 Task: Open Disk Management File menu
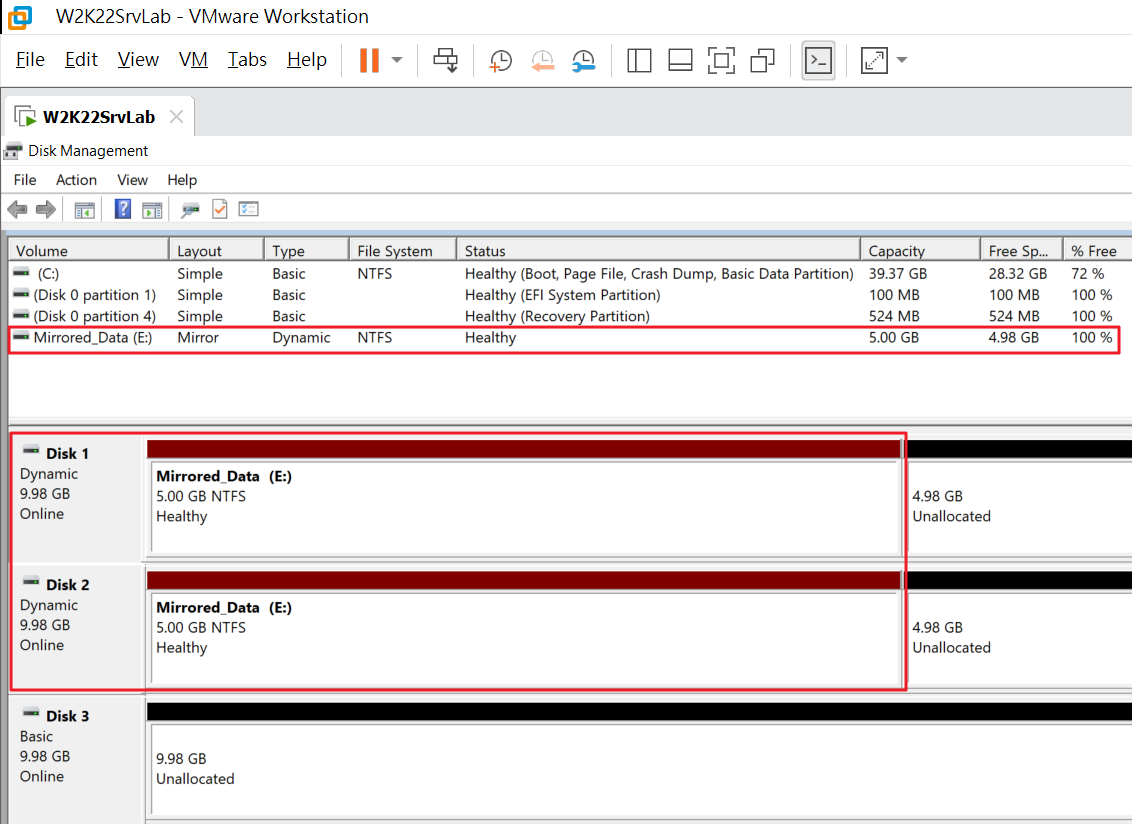25,180
